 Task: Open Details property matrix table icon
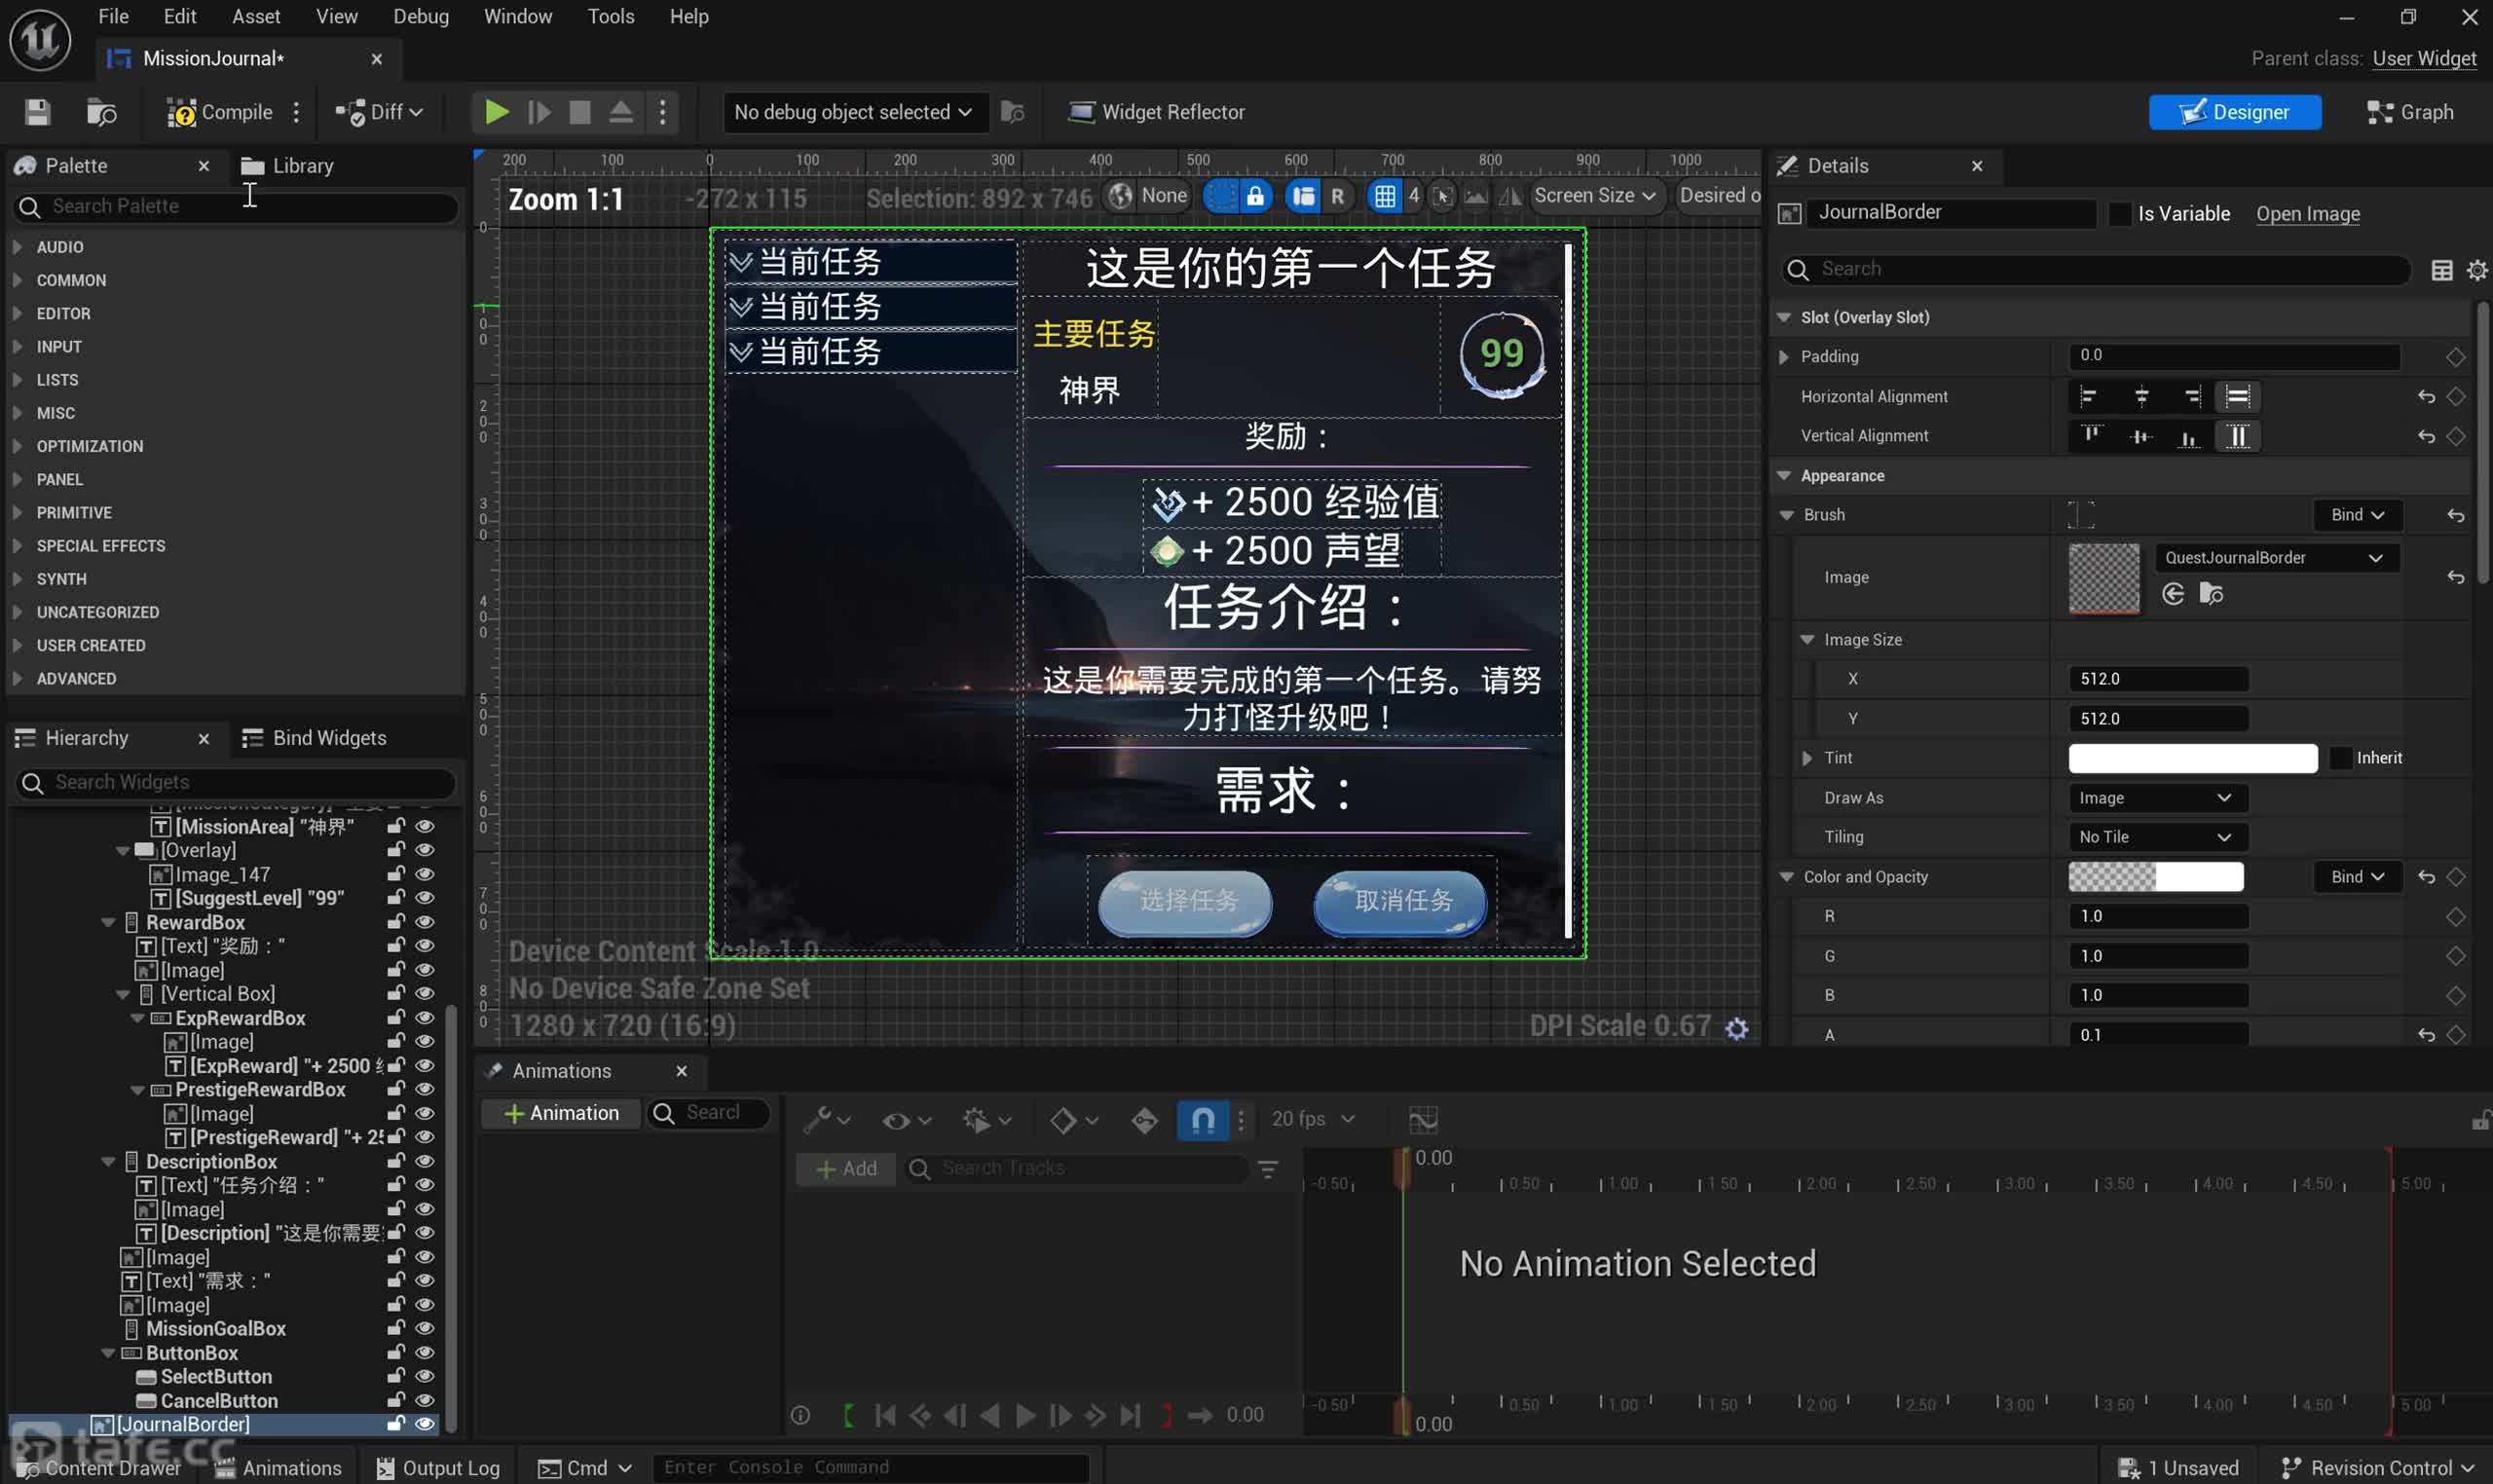tap(2441, 271)
